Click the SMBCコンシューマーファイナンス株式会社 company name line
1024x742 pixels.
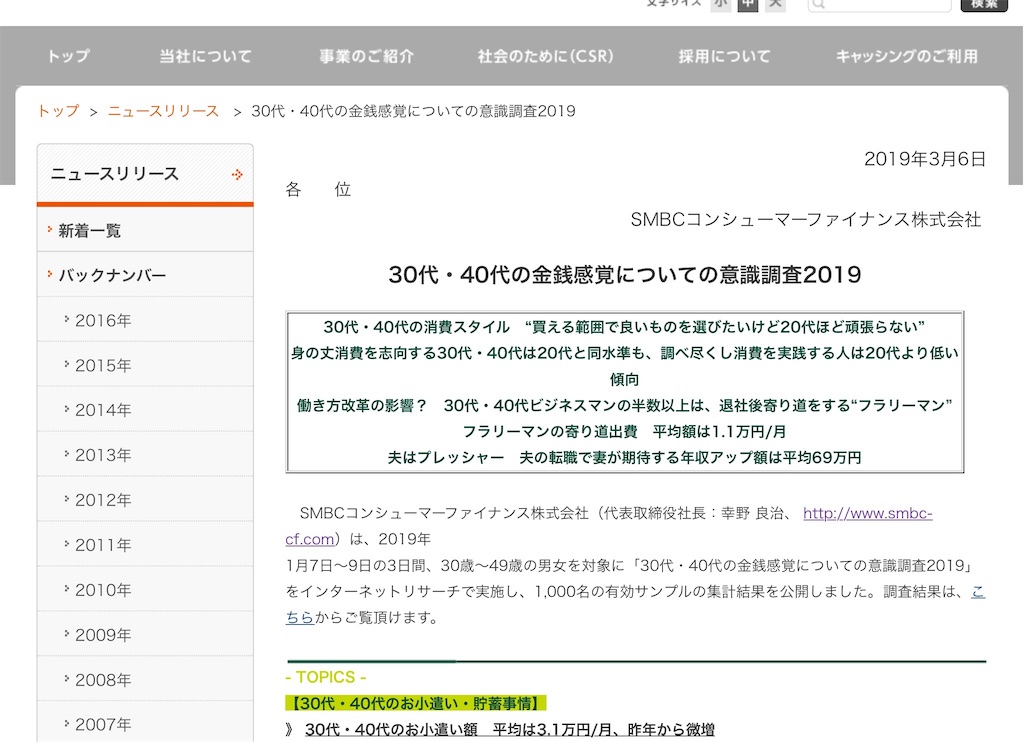[x=805, y=219]
